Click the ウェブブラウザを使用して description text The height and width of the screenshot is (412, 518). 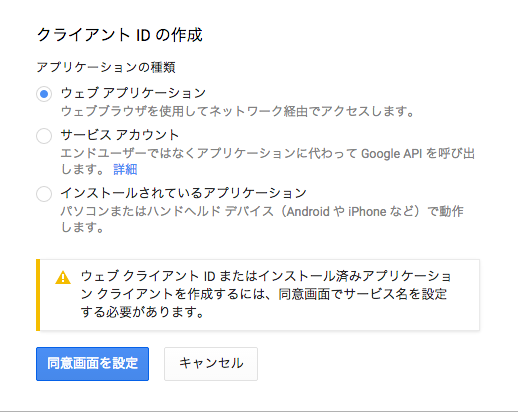tap(238, 111)
